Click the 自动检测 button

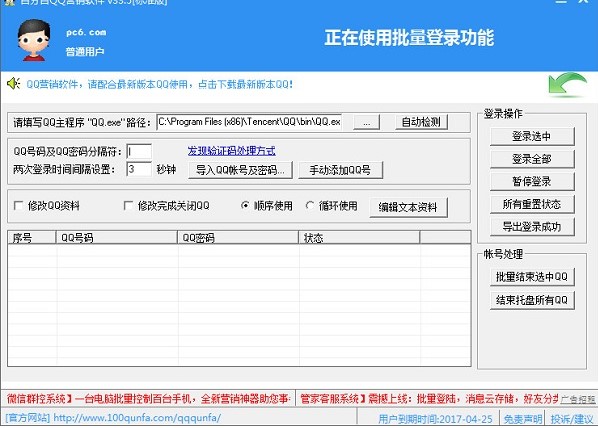pos(421,122)
